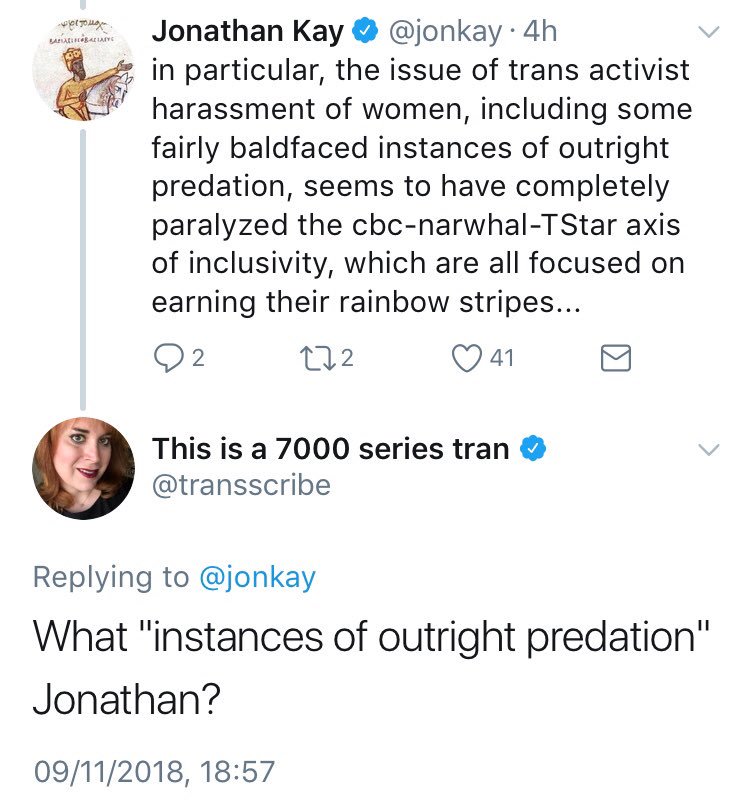View the 41 likes count

pyautogui.click(x=502, y=358)
